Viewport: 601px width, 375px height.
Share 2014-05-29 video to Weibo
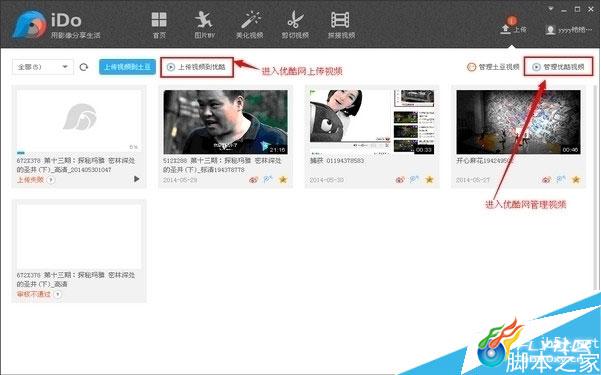click(254, 179)
